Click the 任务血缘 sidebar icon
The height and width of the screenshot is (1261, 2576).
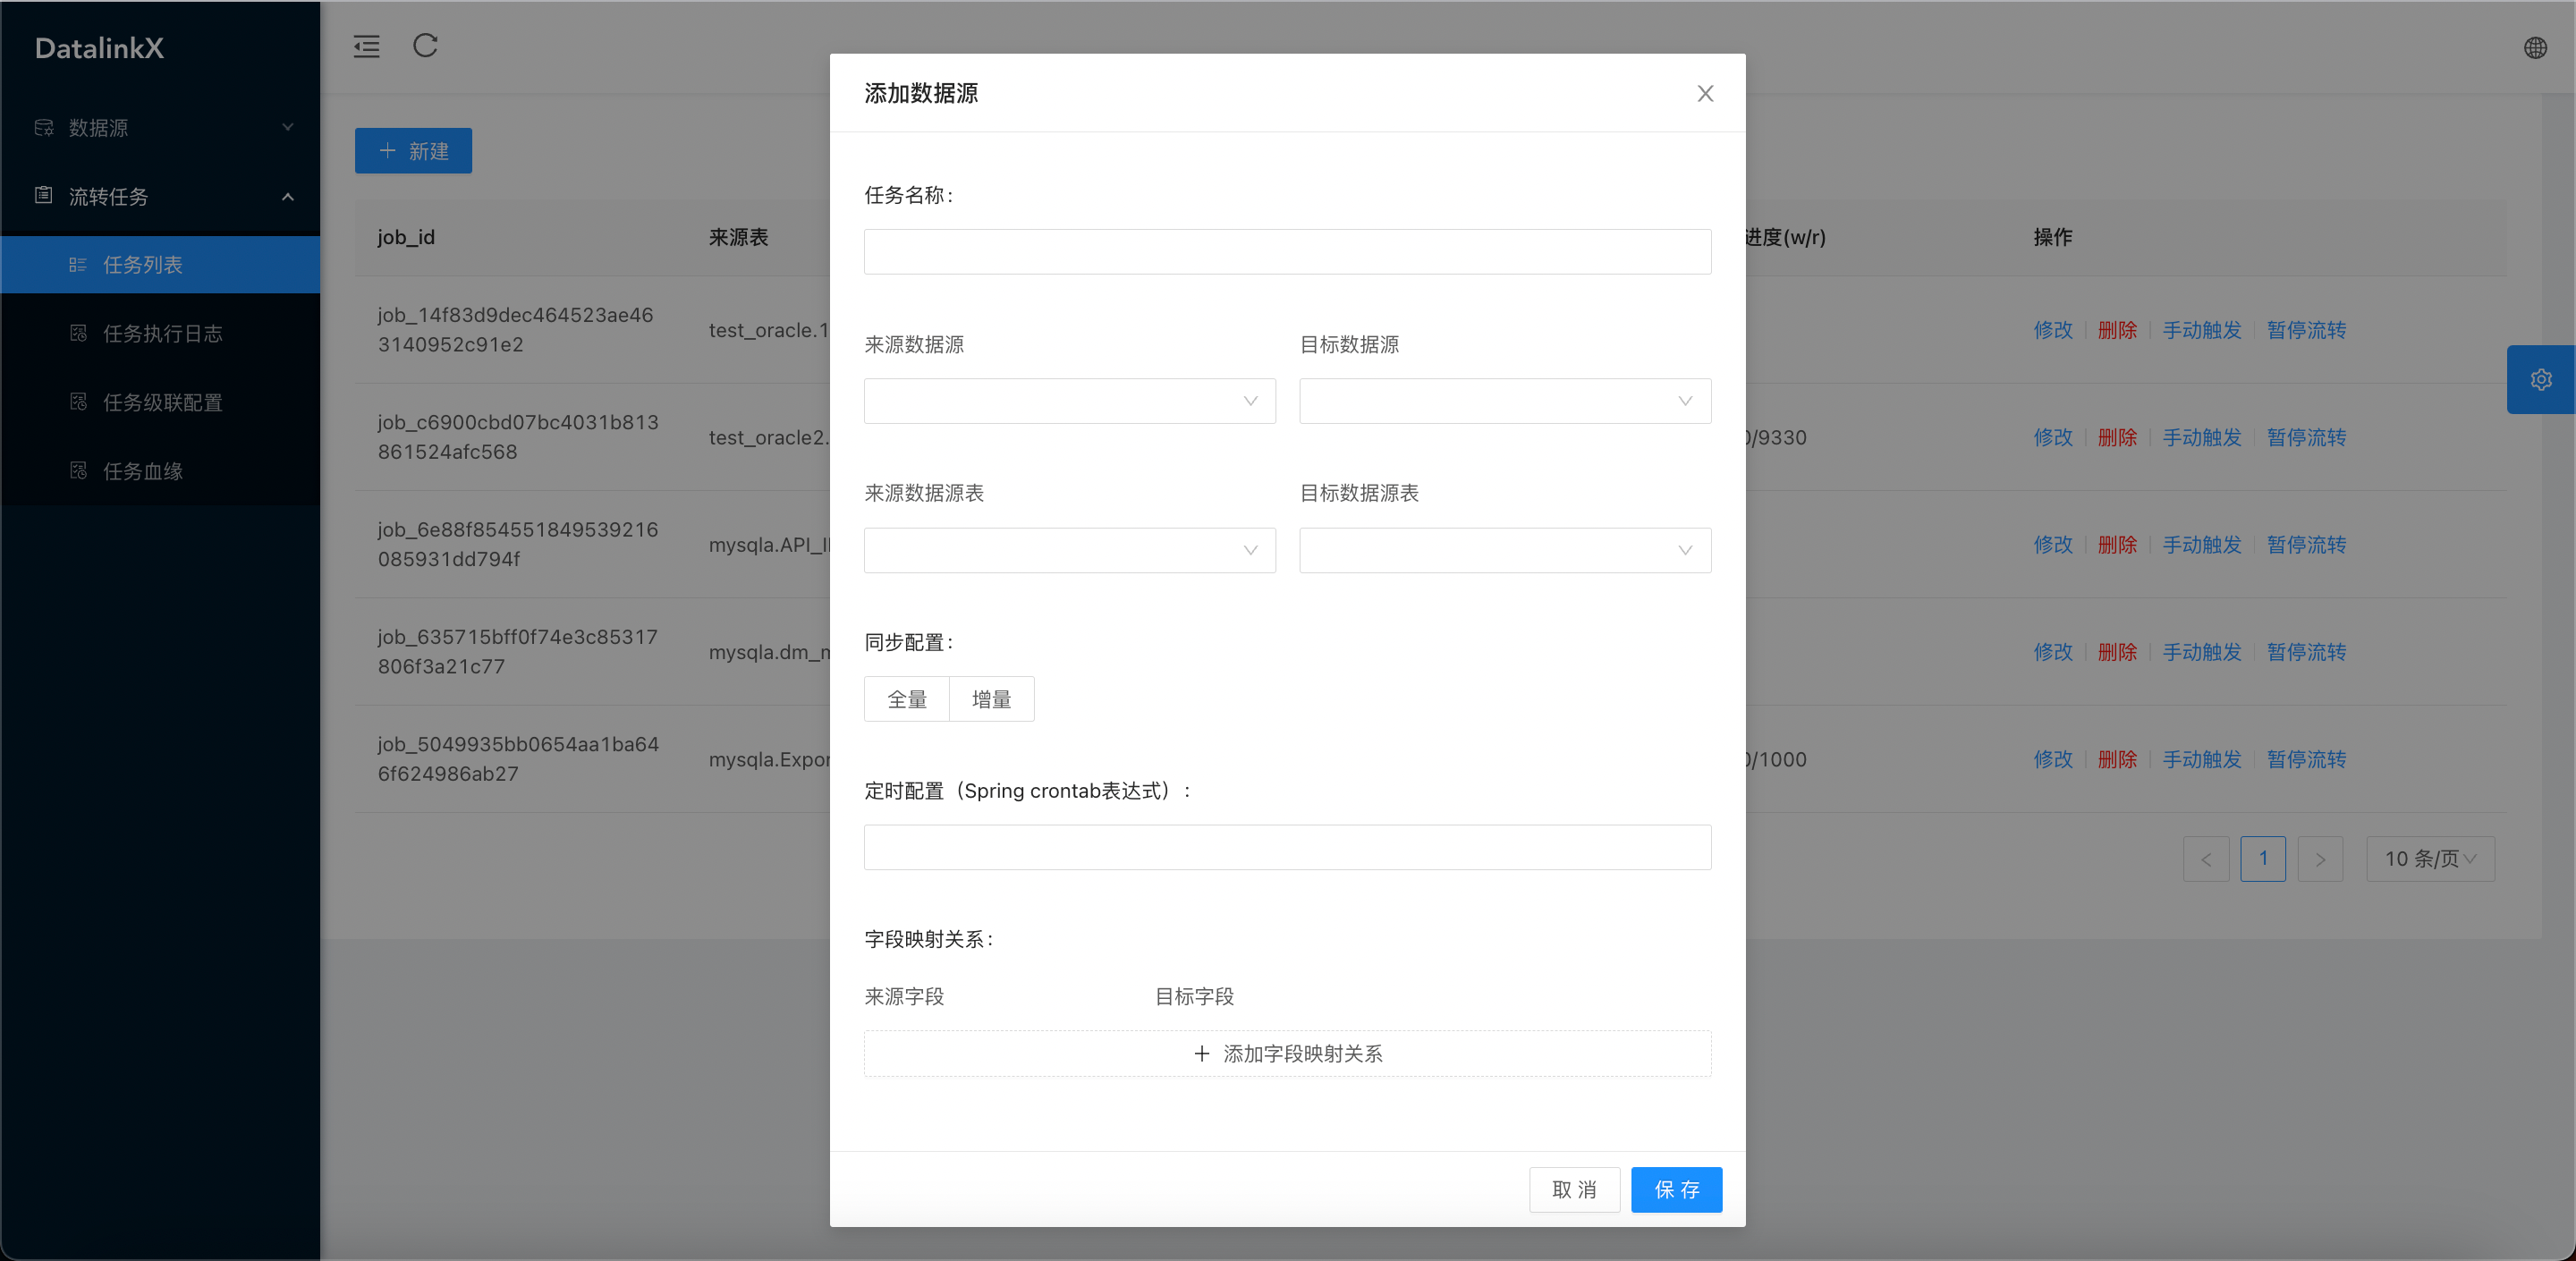[79, 471]
